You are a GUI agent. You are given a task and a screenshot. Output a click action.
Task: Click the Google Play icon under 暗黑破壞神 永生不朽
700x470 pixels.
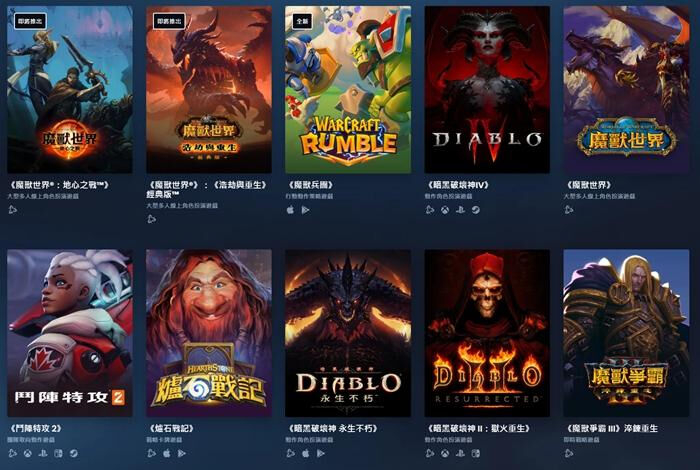(321, 453)
